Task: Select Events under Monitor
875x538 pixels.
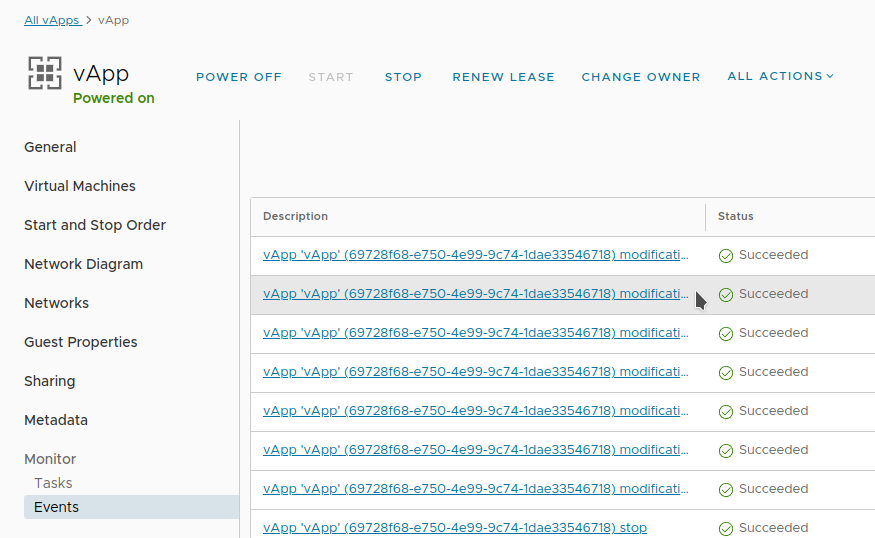Action: 131,507
